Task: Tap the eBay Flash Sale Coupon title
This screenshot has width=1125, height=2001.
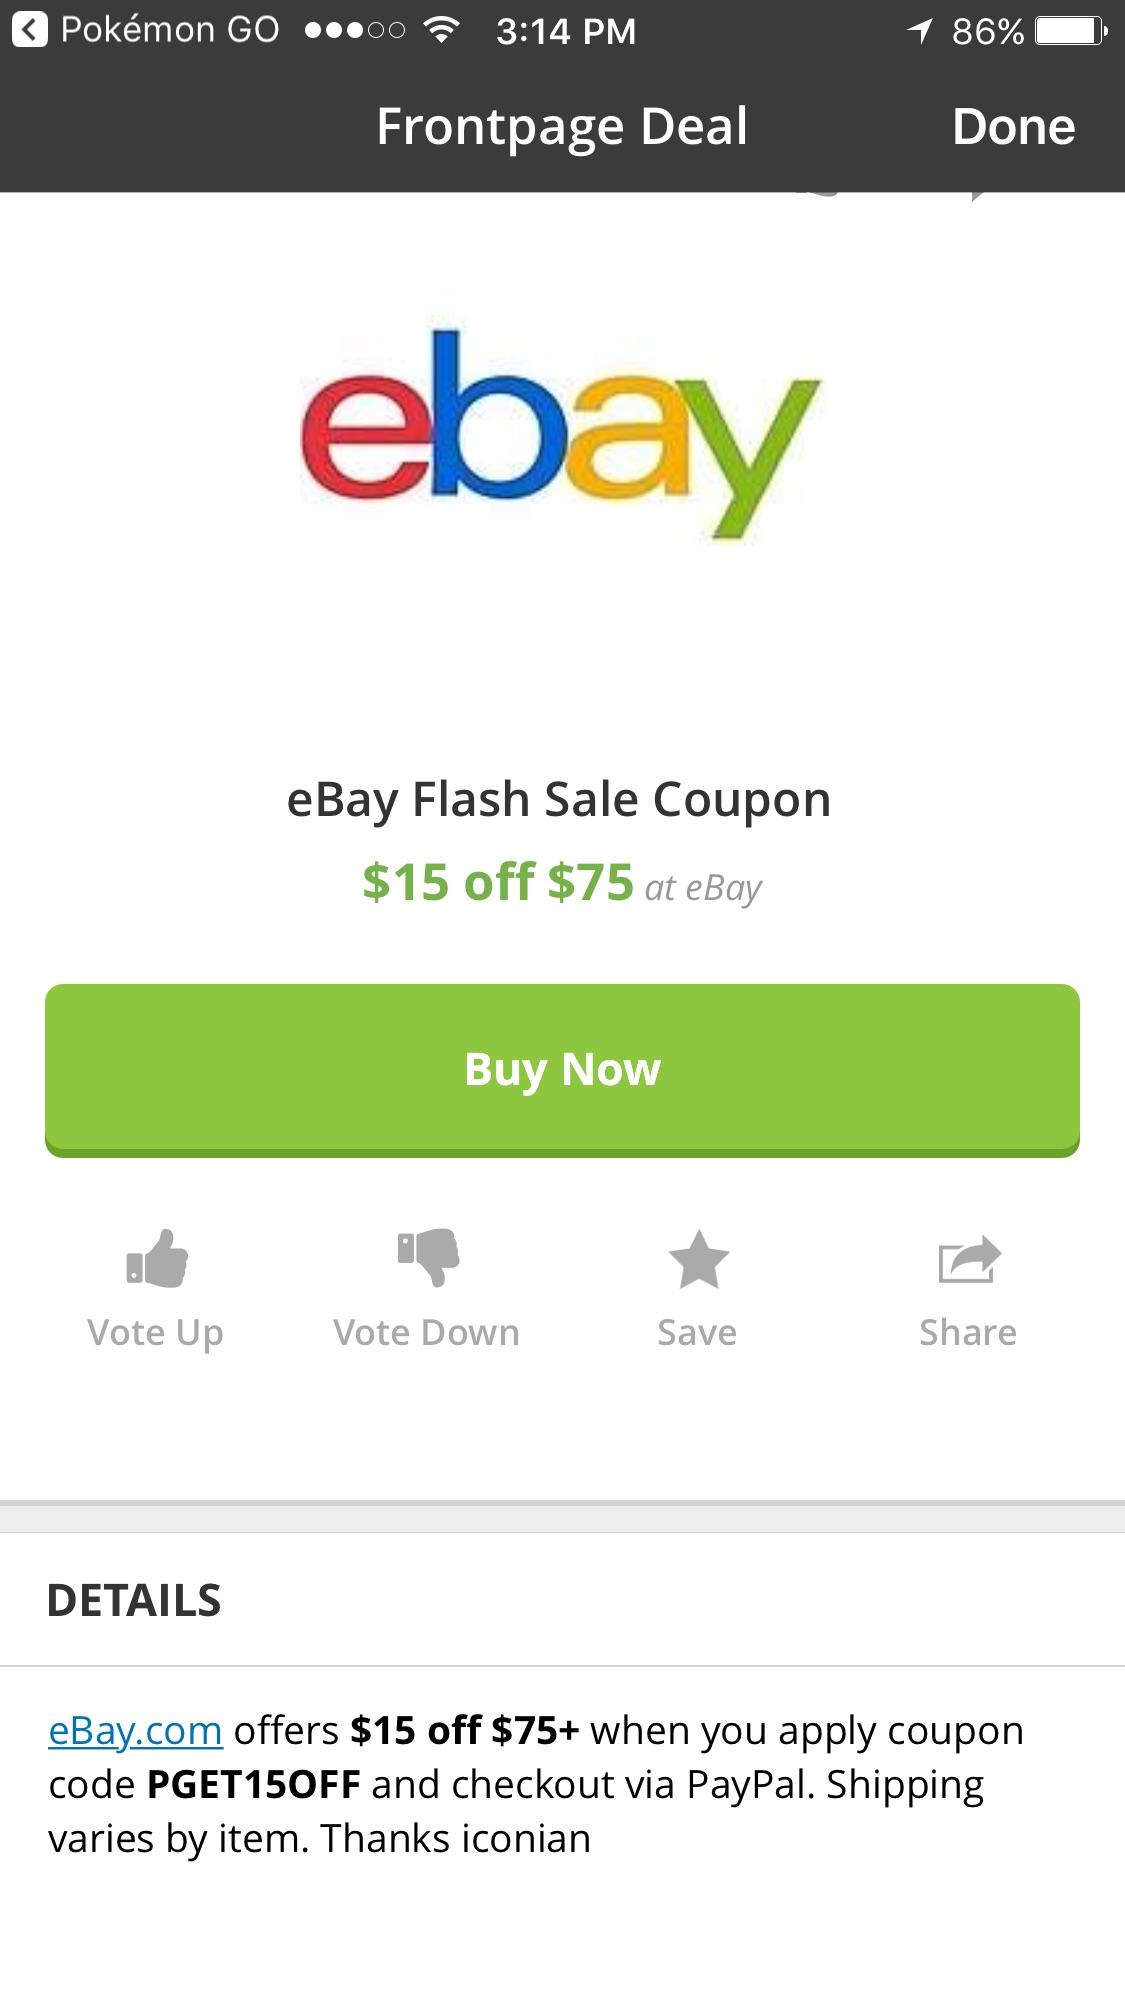Action: tap(559, 800)
